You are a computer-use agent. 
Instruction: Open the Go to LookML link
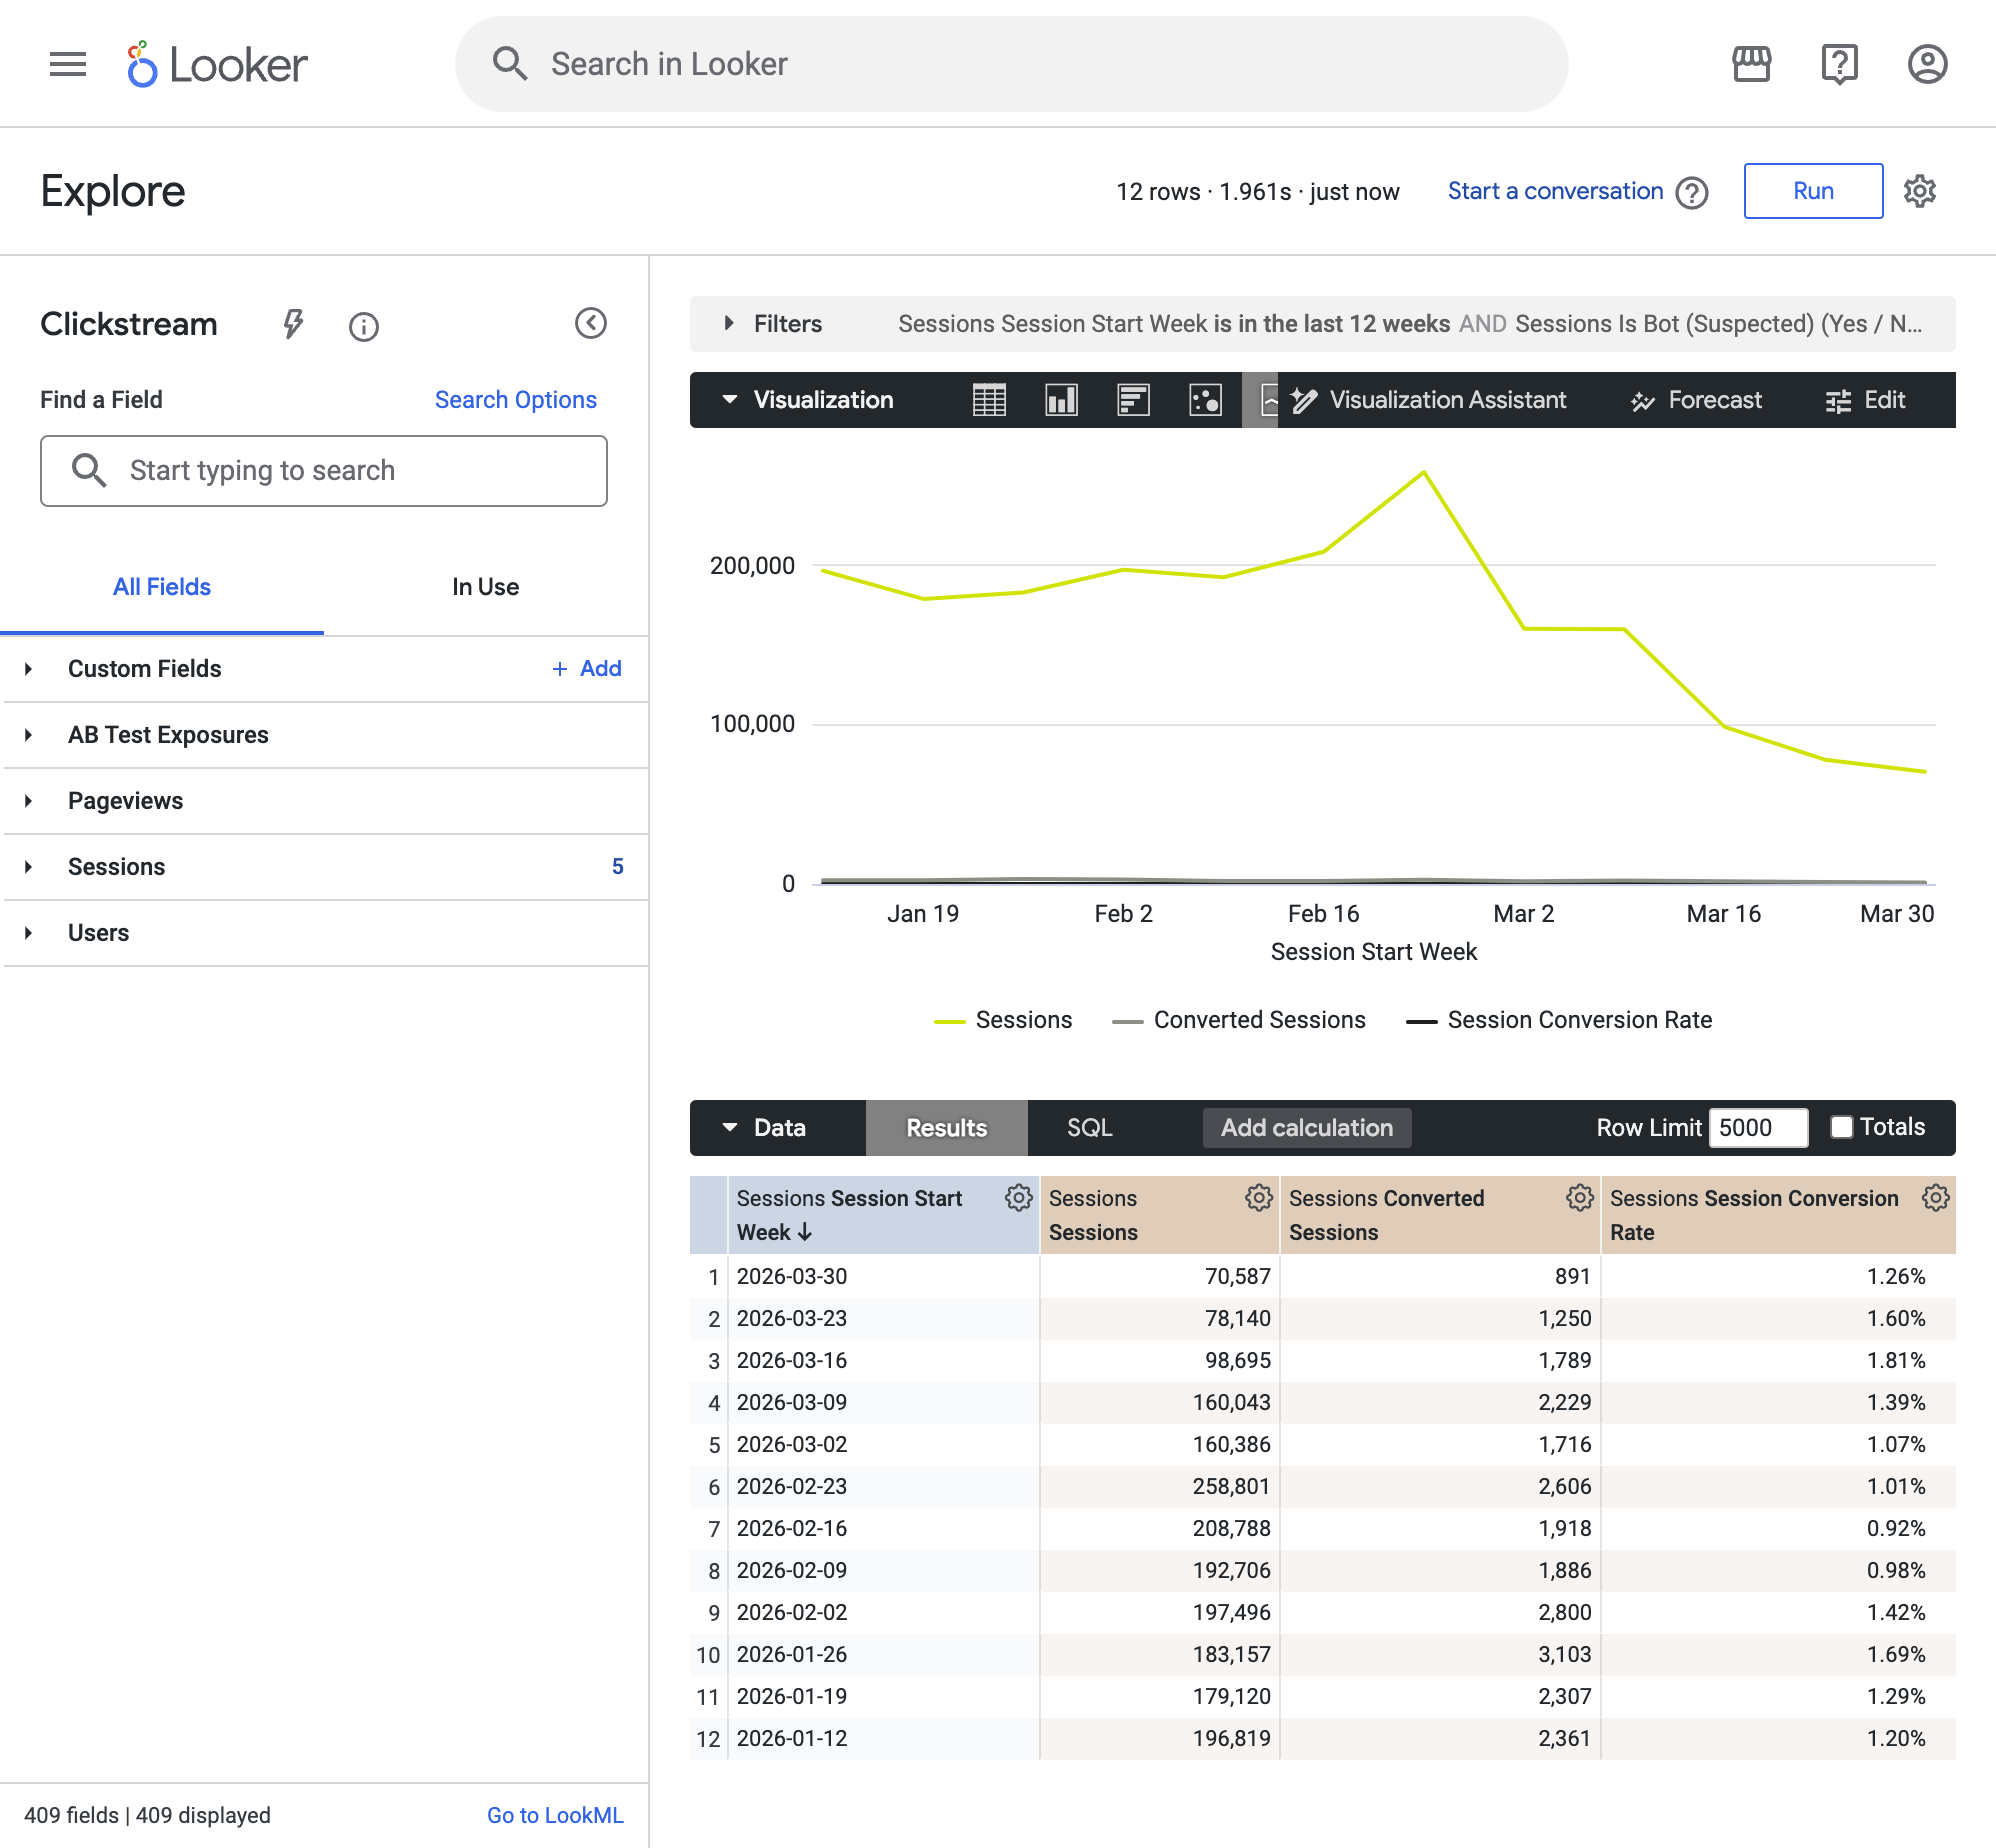555,1815
